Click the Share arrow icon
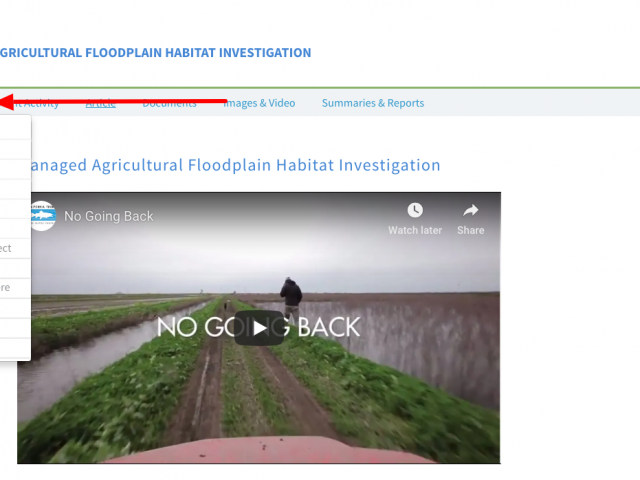This screenshot has width=640, height=480. pos(471,211)
